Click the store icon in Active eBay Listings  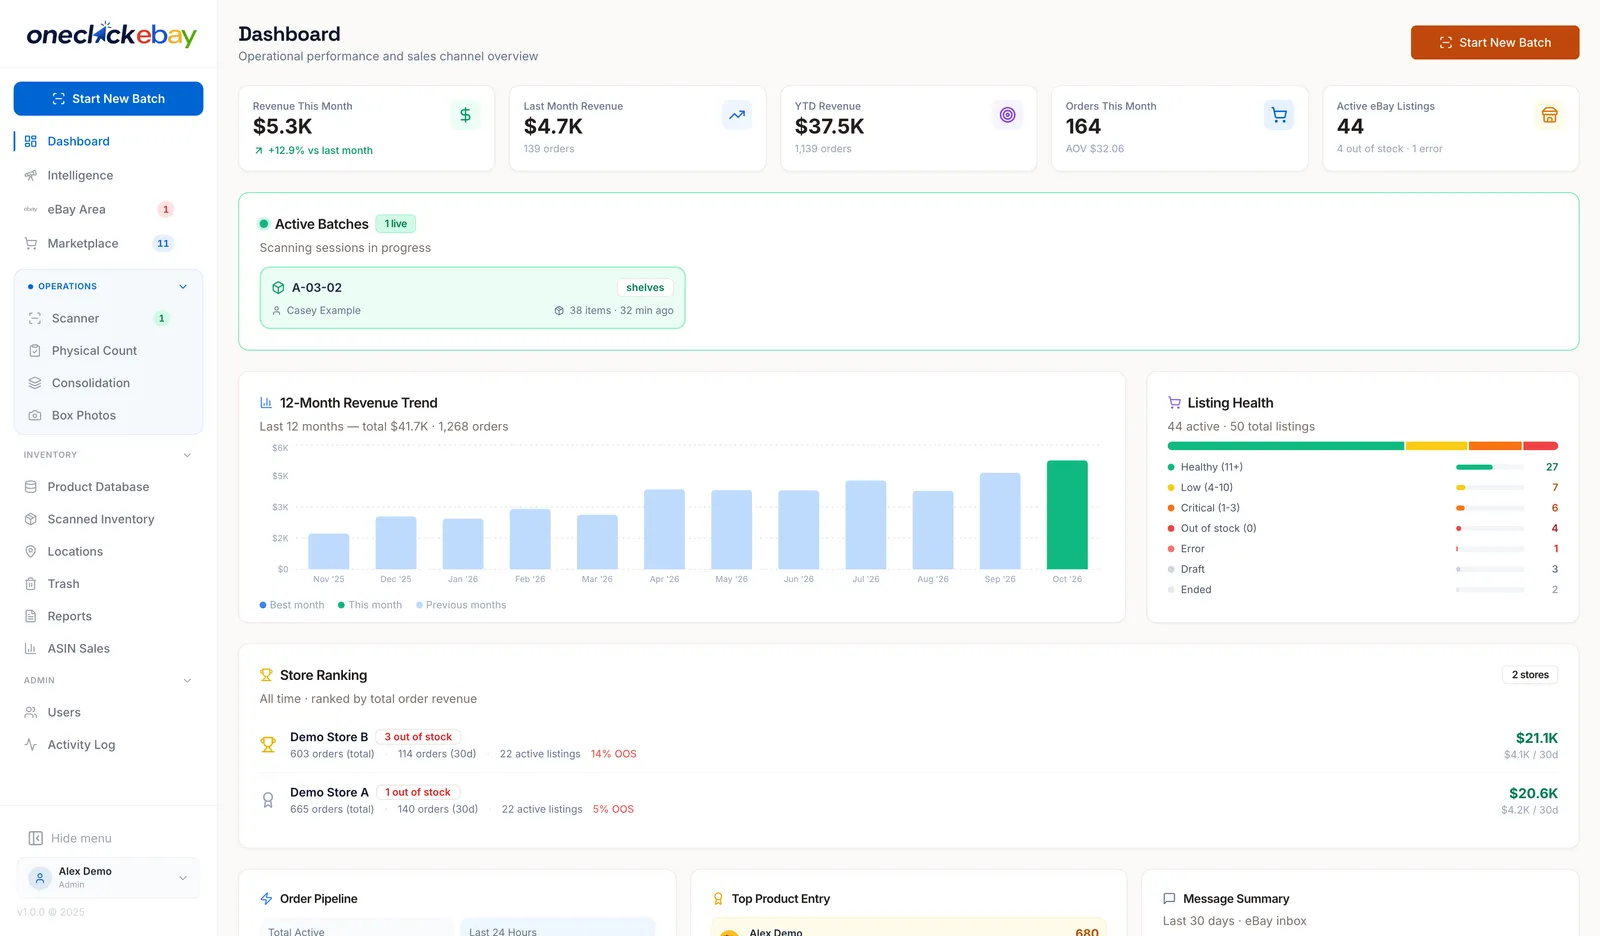pos(1550,115)
